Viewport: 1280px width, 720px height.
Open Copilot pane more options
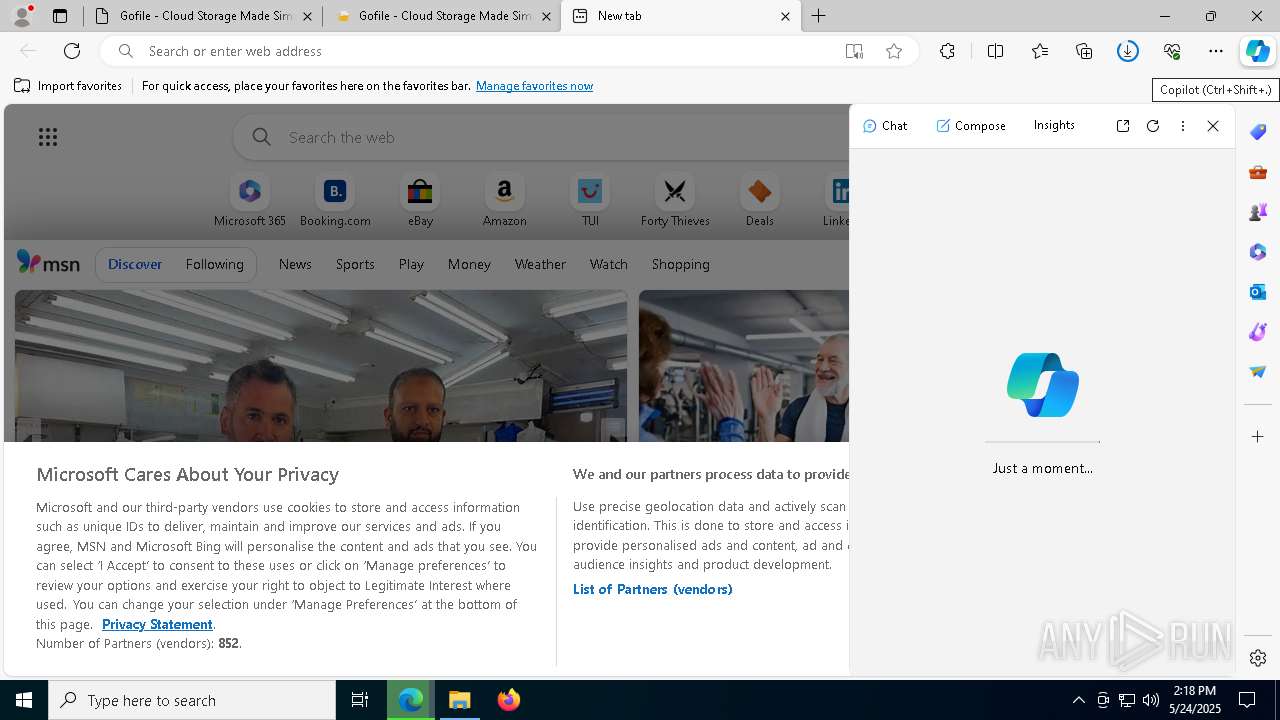[x=1183, y=126]
